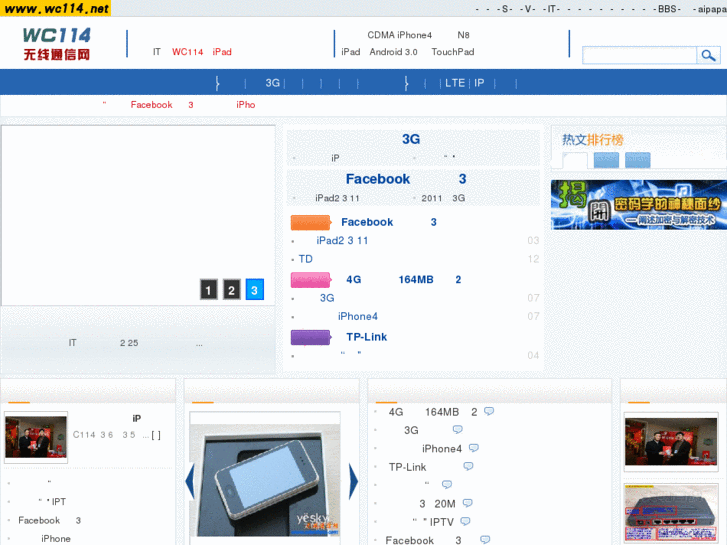Open comment bubble beside IPTV story

465,521
